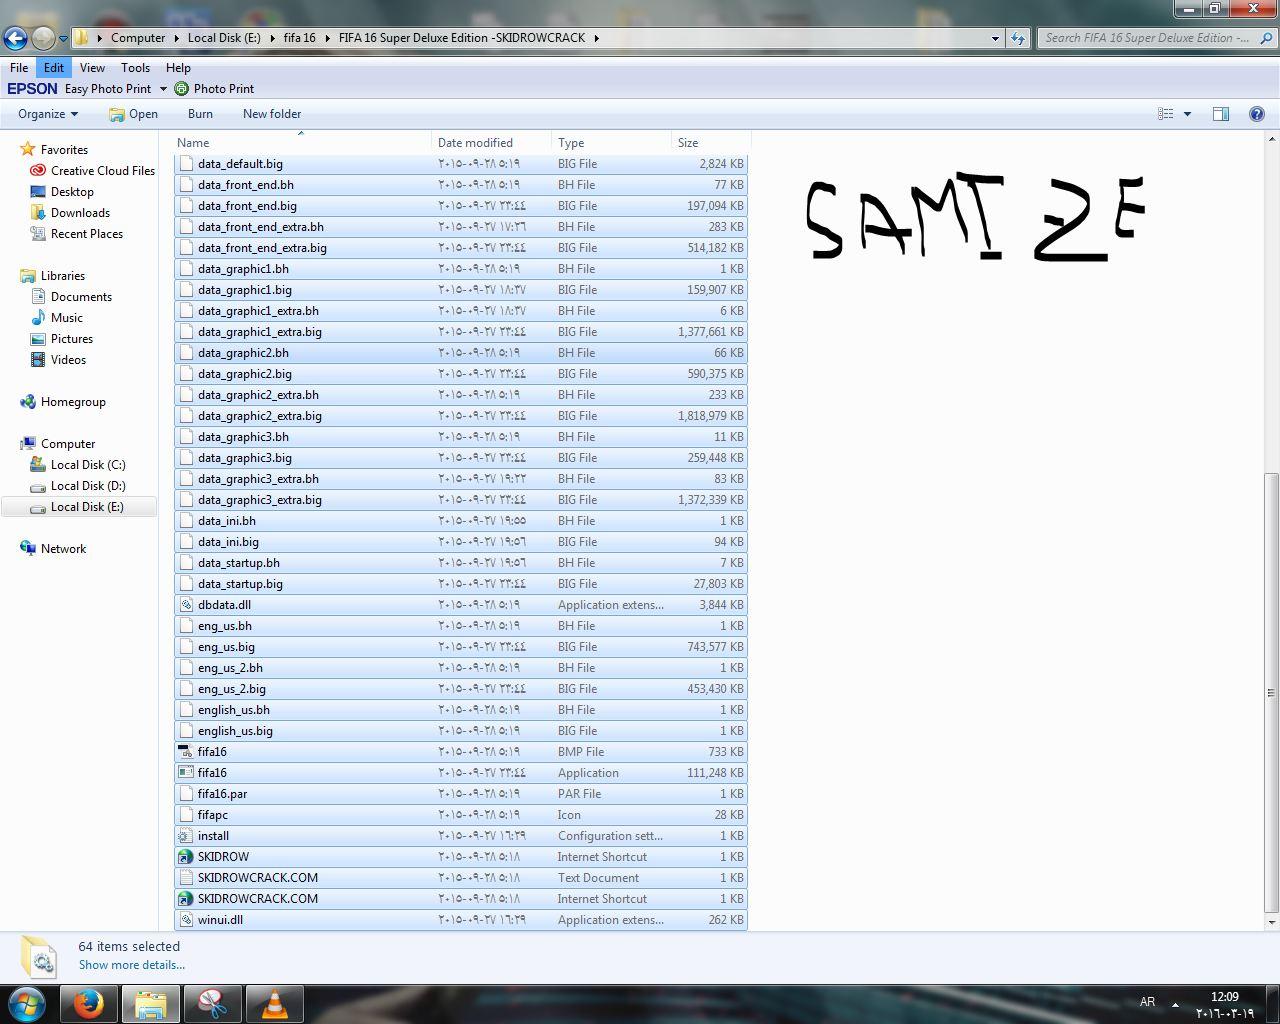Open the view options dropdown arrow
The width and height of the screenshot is (1280, 1024).
tap(1187, 114)
